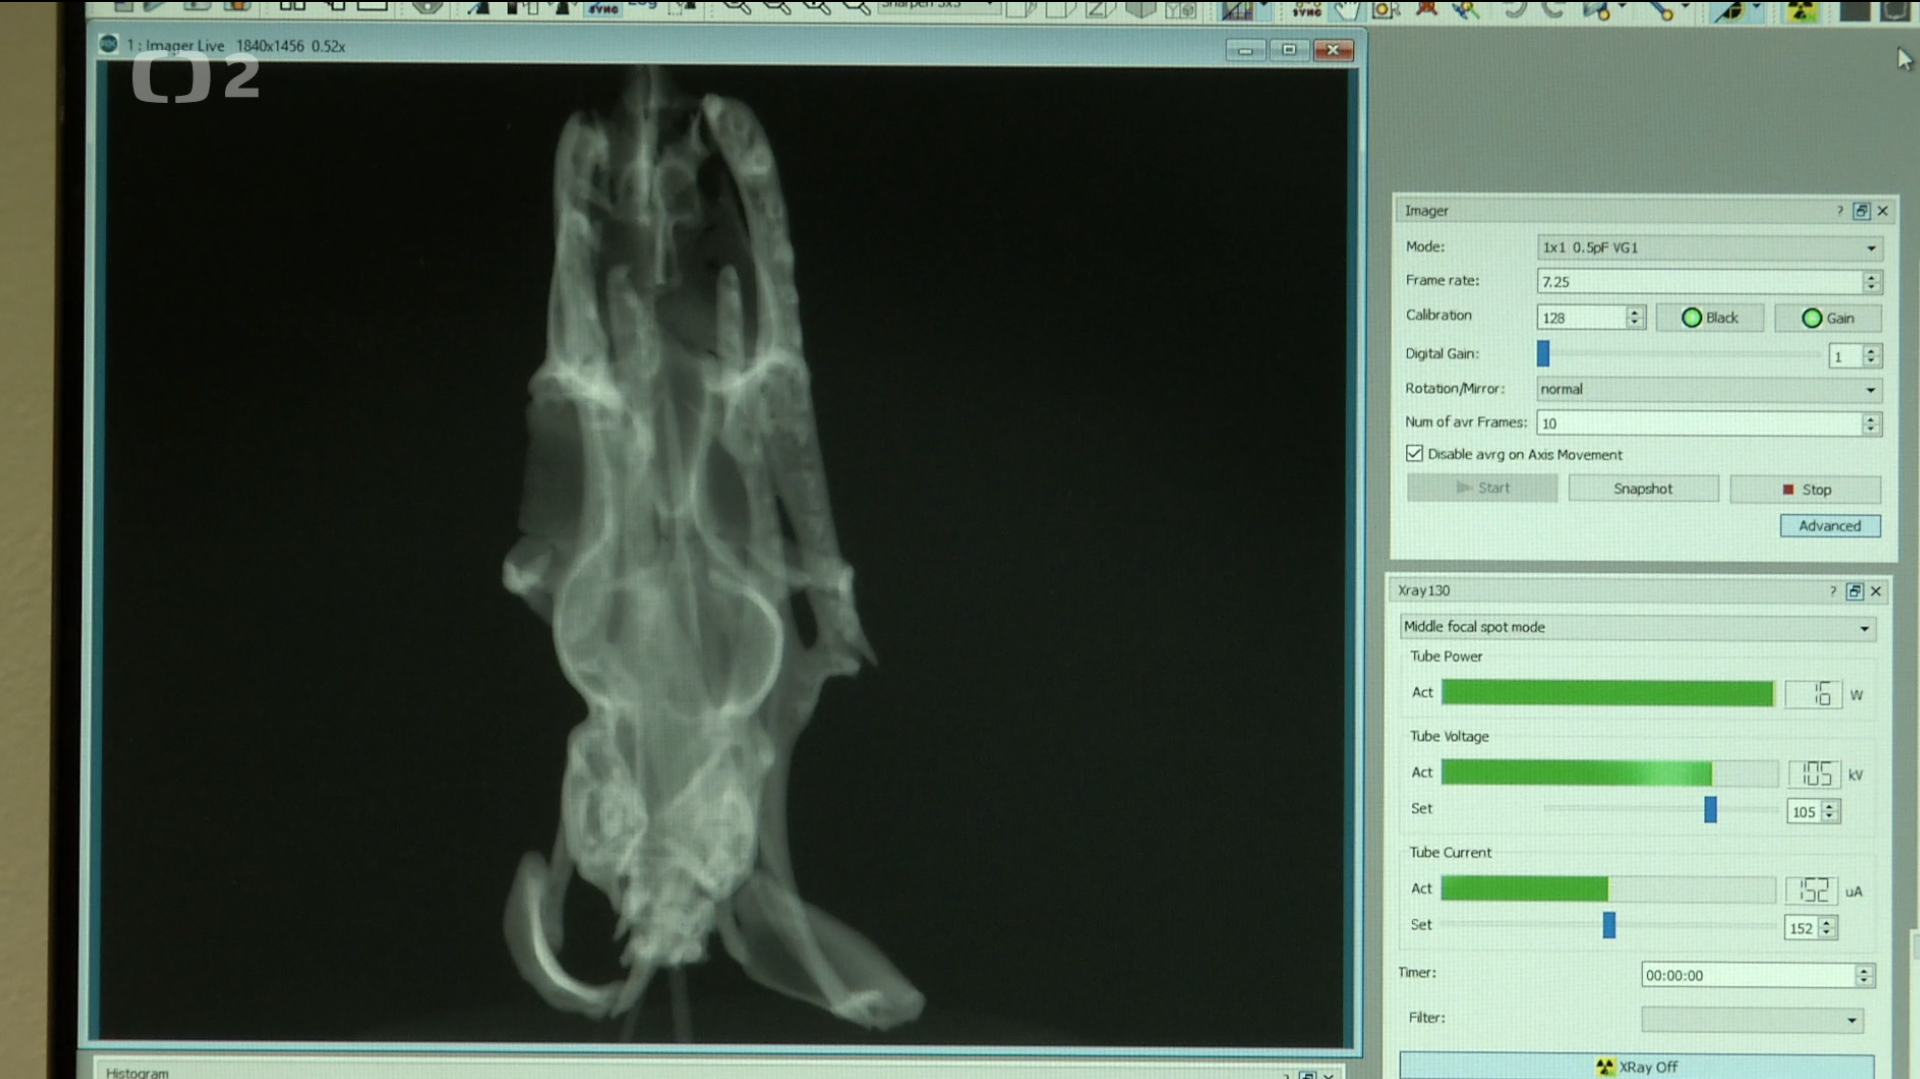Take a Snapshot of the image
1920x1079 pixels.
pyautogui.click(x=1642, y=489)
